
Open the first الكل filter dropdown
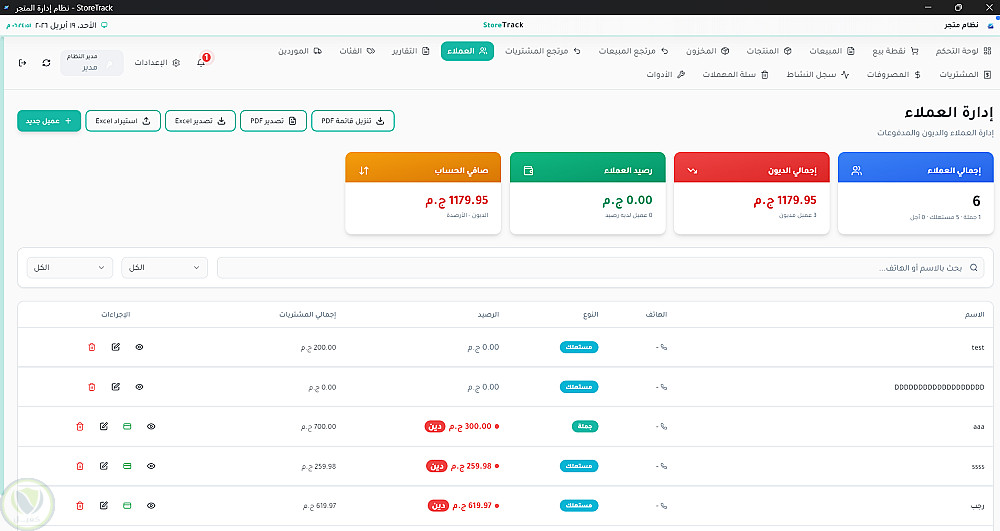[x=165, y=268]
